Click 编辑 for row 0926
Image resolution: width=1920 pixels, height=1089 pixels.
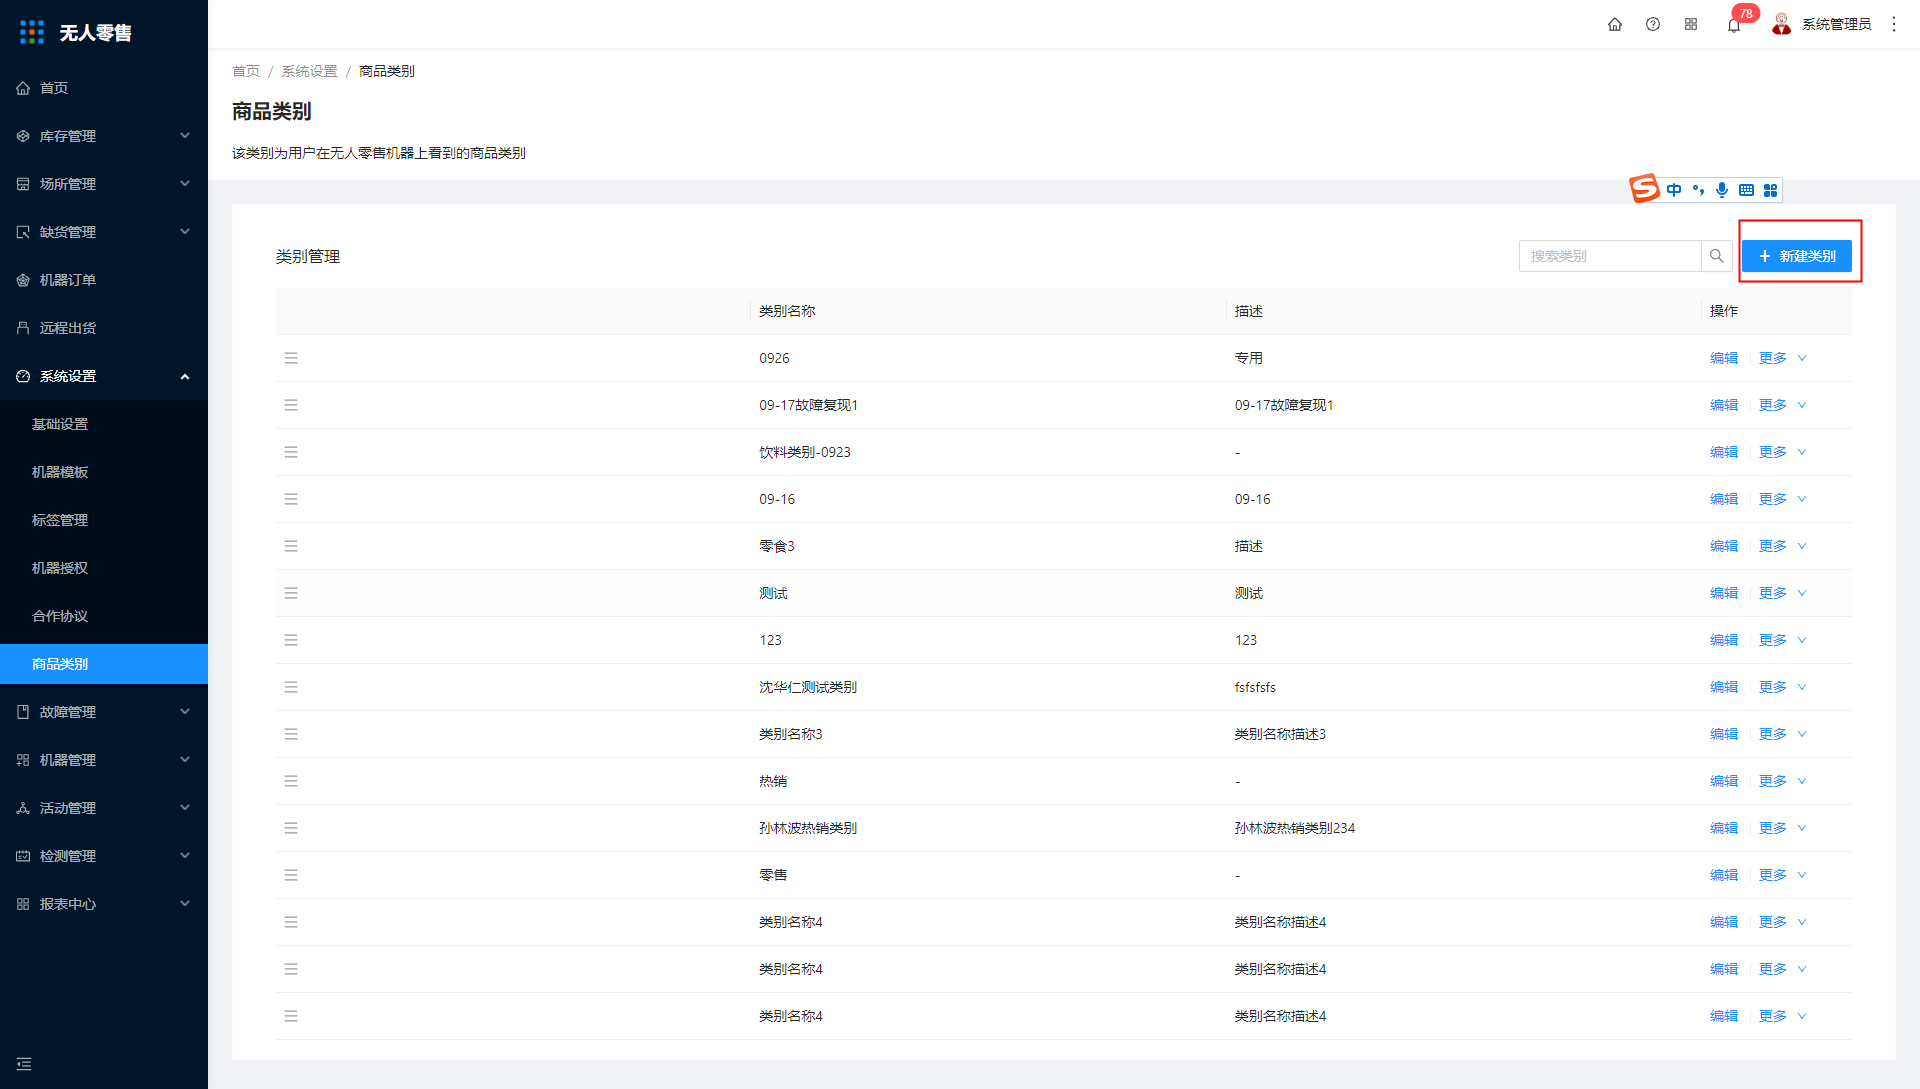1724,358
